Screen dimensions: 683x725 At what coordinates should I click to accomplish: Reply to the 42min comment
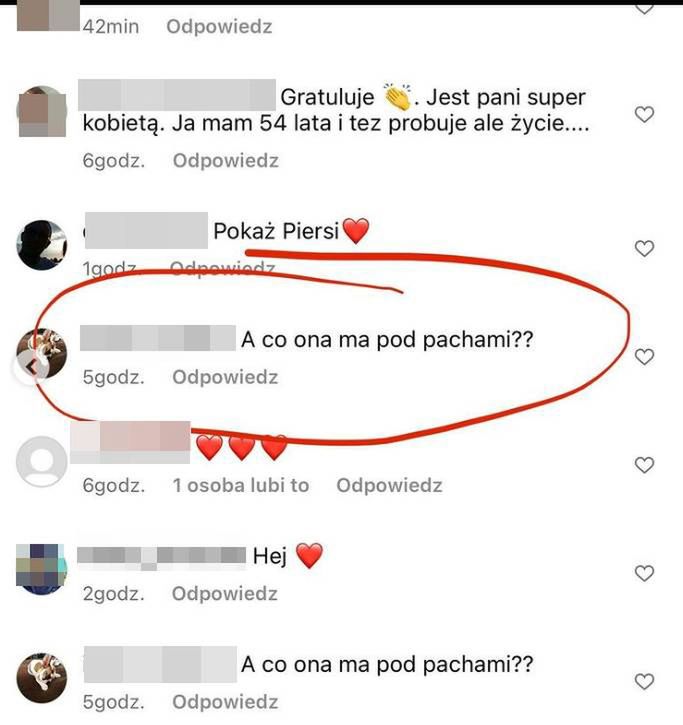219,27
